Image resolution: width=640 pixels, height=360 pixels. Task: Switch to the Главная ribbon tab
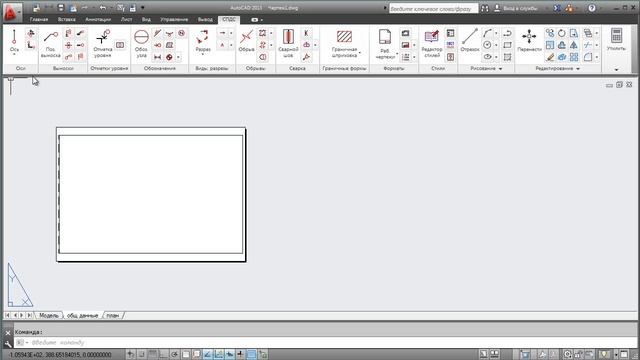(x=39, y=20)
